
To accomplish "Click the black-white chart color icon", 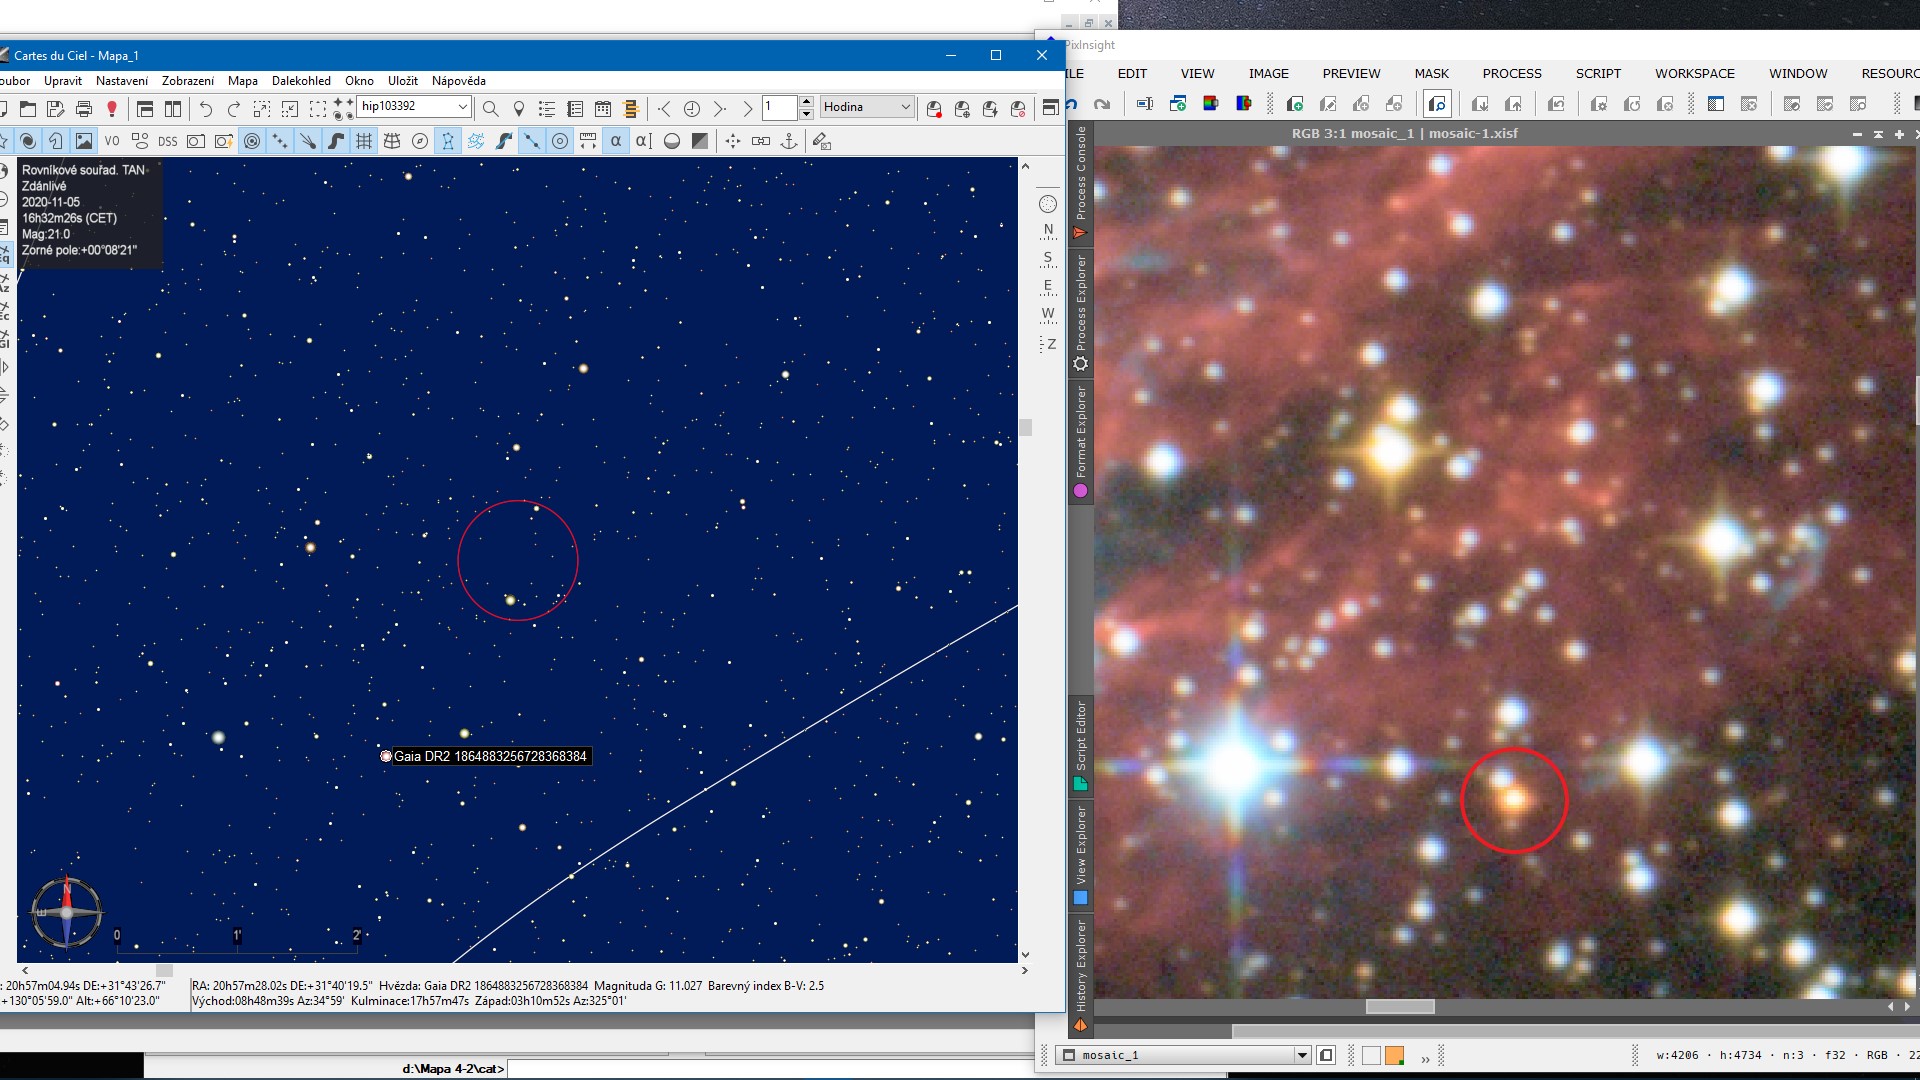I will 700,141.
